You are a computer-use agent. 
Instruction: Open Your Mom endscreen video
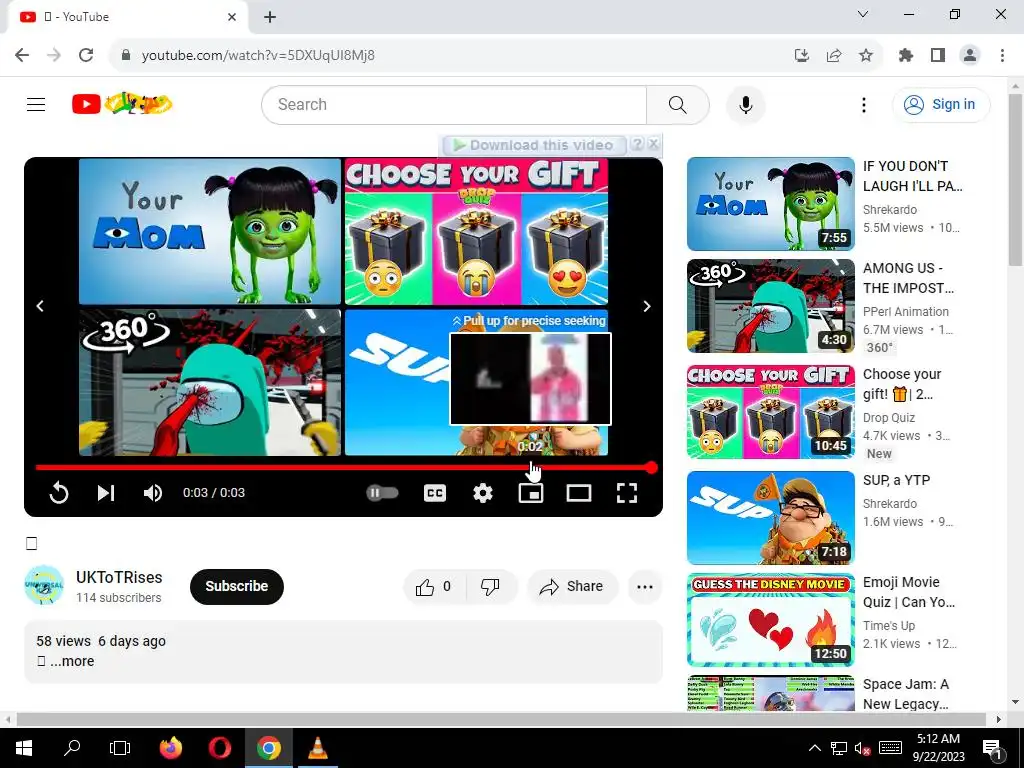[210, 231]
